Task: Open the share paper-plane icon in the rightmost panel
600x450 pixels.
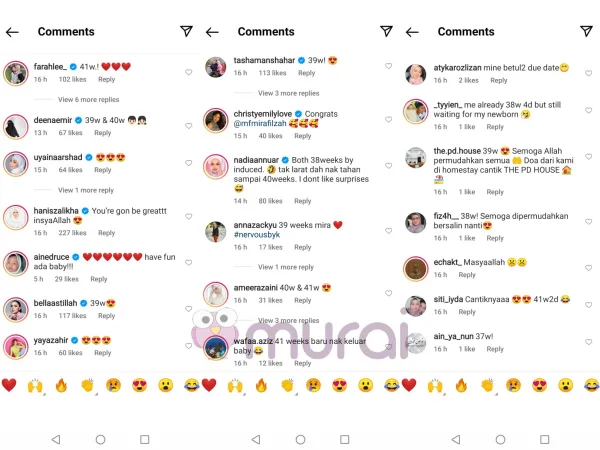Action: pyautogui.click(x=586, y=31)
